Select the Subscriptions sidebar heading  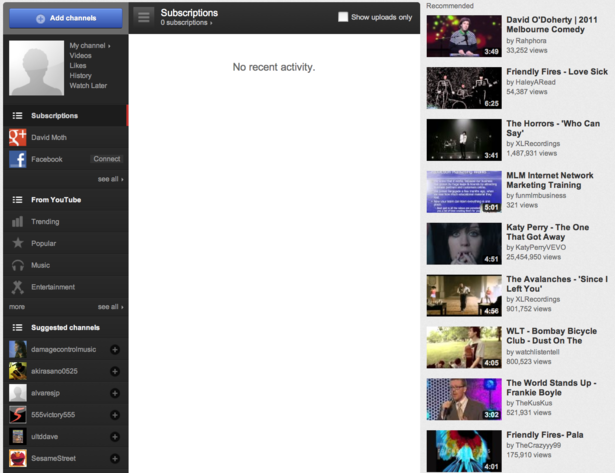point(55,116)
